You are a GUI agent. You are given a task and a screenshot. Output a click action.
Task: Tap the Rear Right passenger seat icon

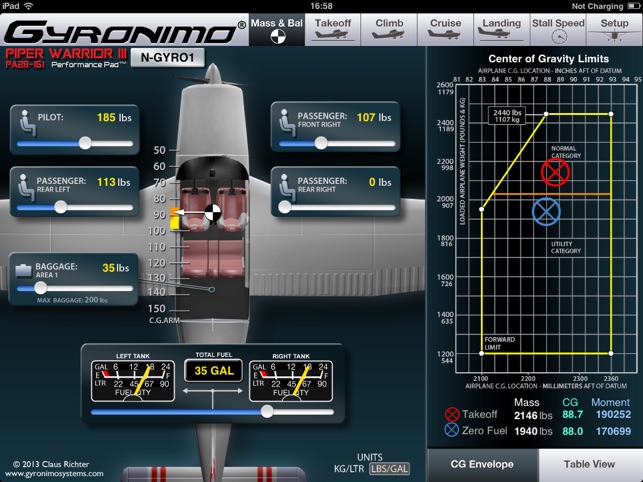287,187
